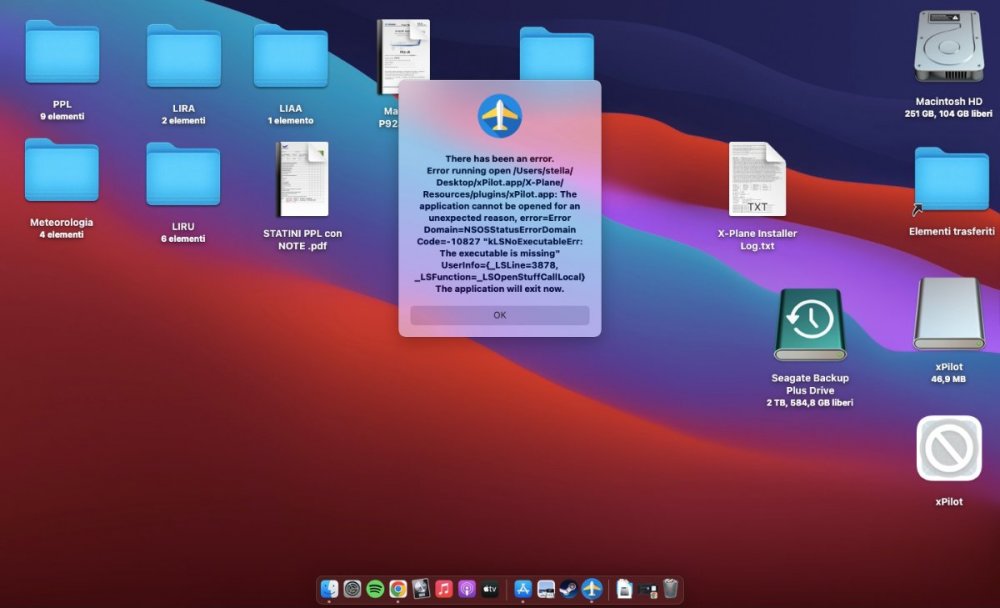This screenshot has width=1000, height=608.
Task: Click the Steam icon in the dock
Action: [568, 589]
